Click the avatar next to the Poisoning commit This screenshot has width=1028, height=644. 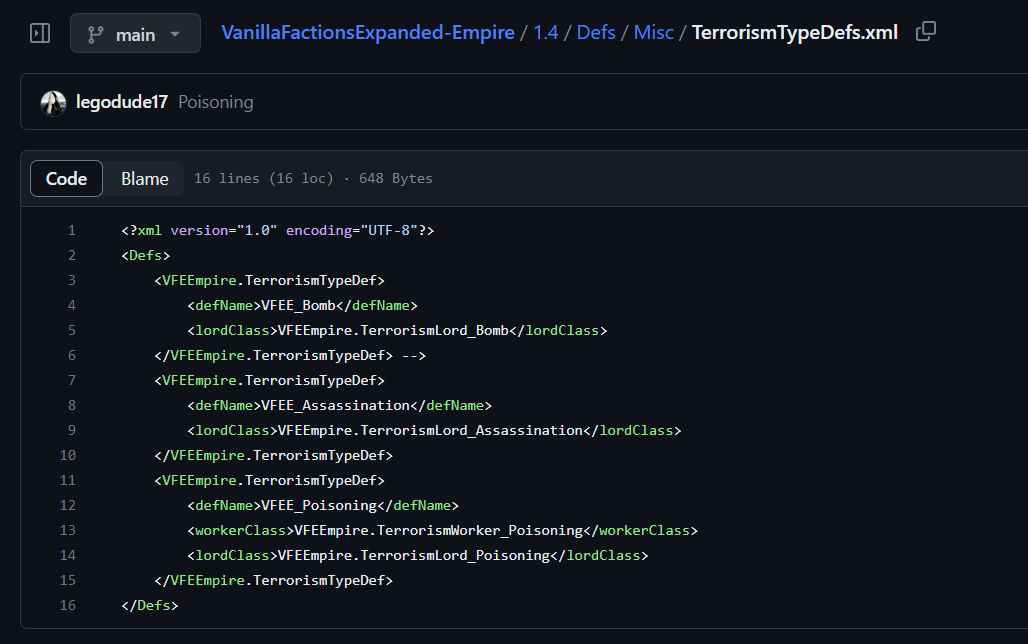pos(52,101)
